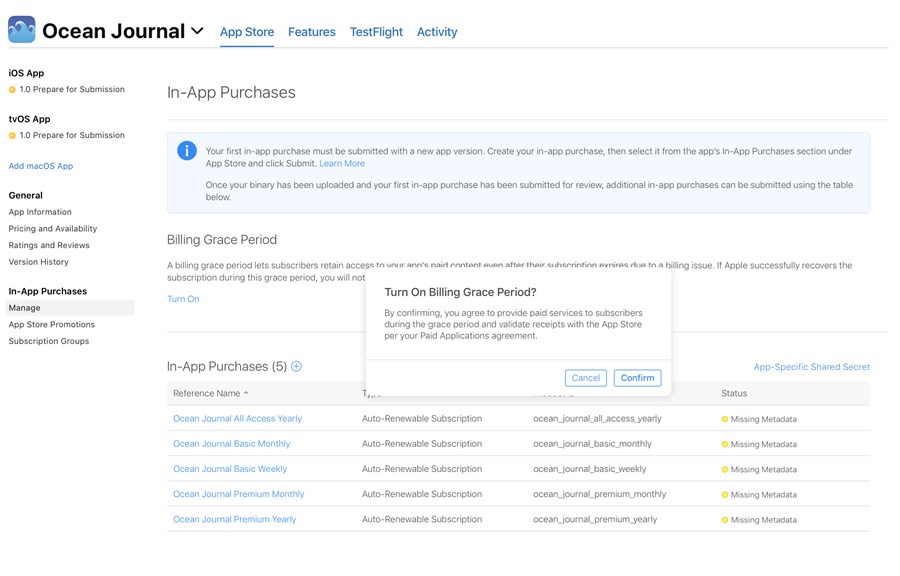Click product ID ocean_journal_basic_weekly
Image resolution: width=900 pixels, height=576 pixels.
coord(589,469)
